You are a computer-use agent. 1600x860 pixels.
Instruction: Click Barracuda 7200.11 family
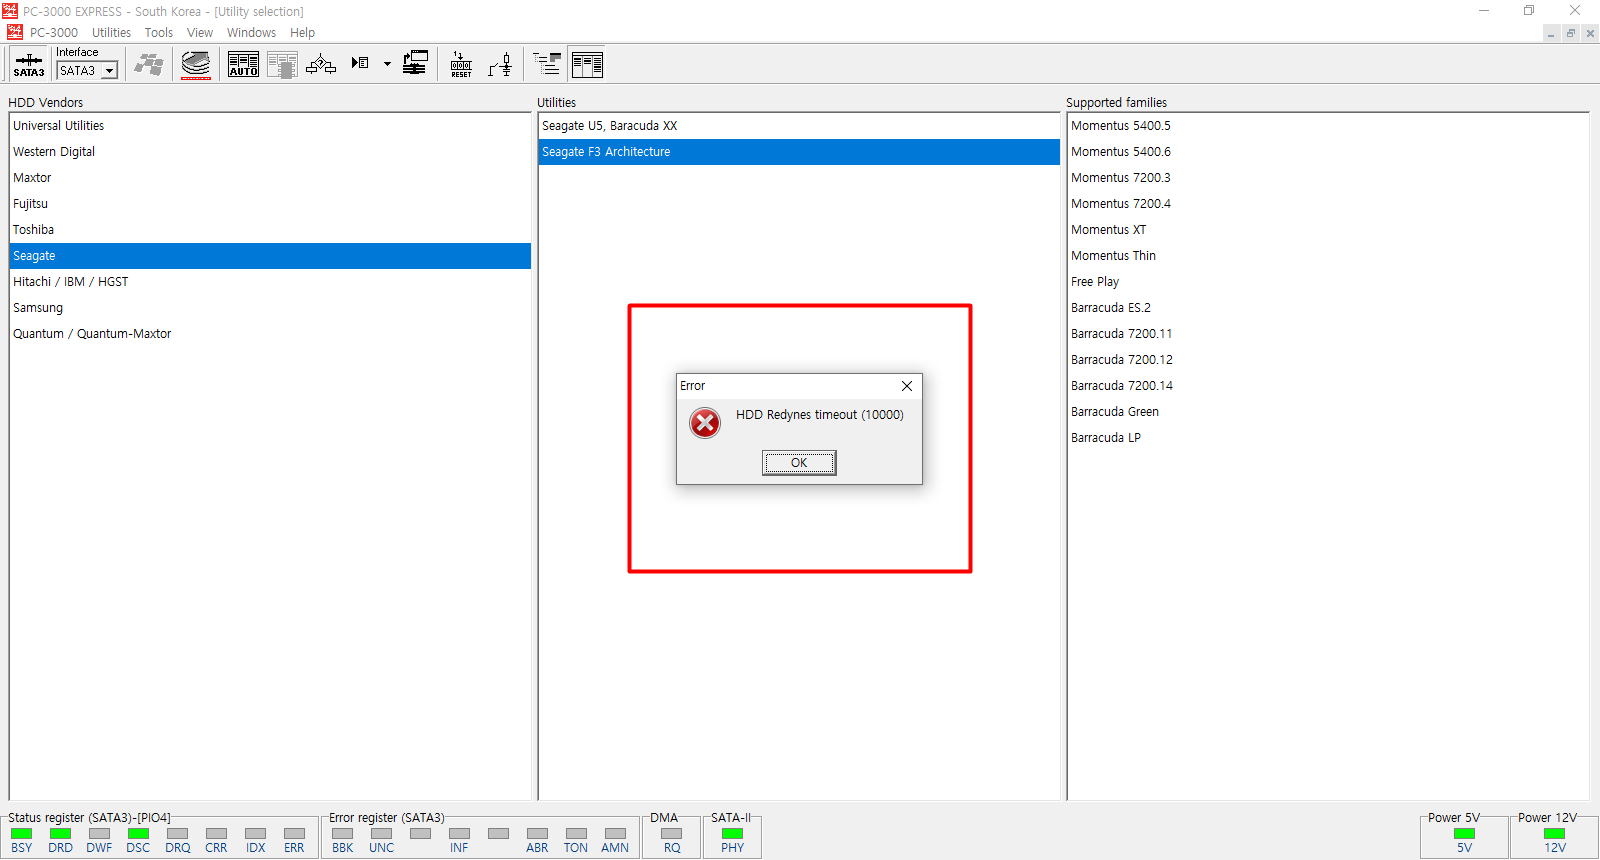point(1327,334)
